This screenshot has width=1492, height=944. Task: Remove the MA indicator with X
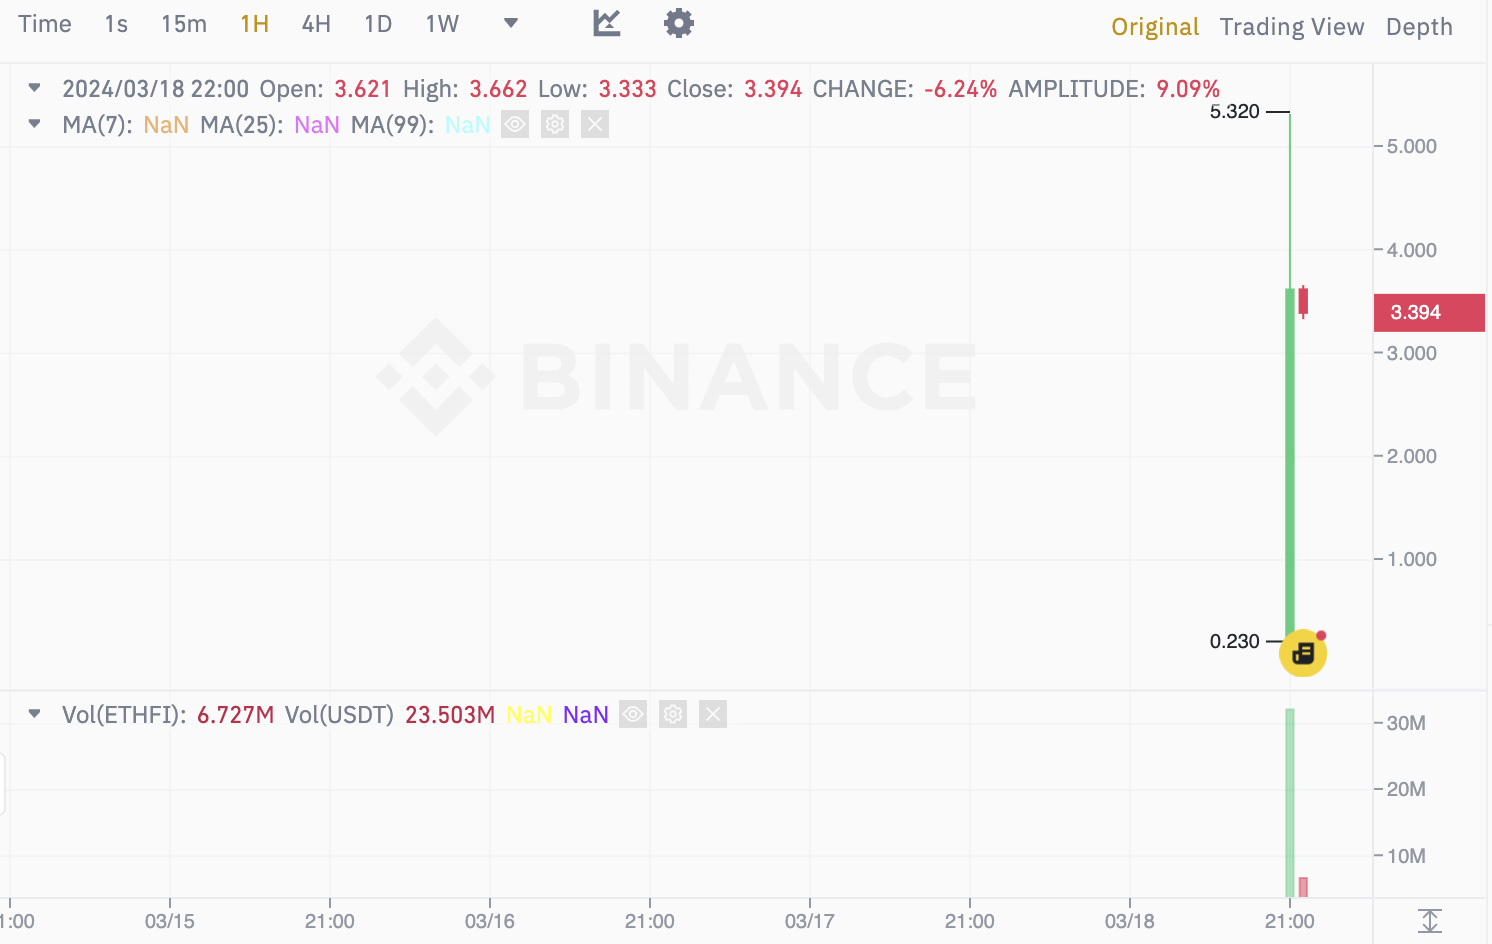595,124
